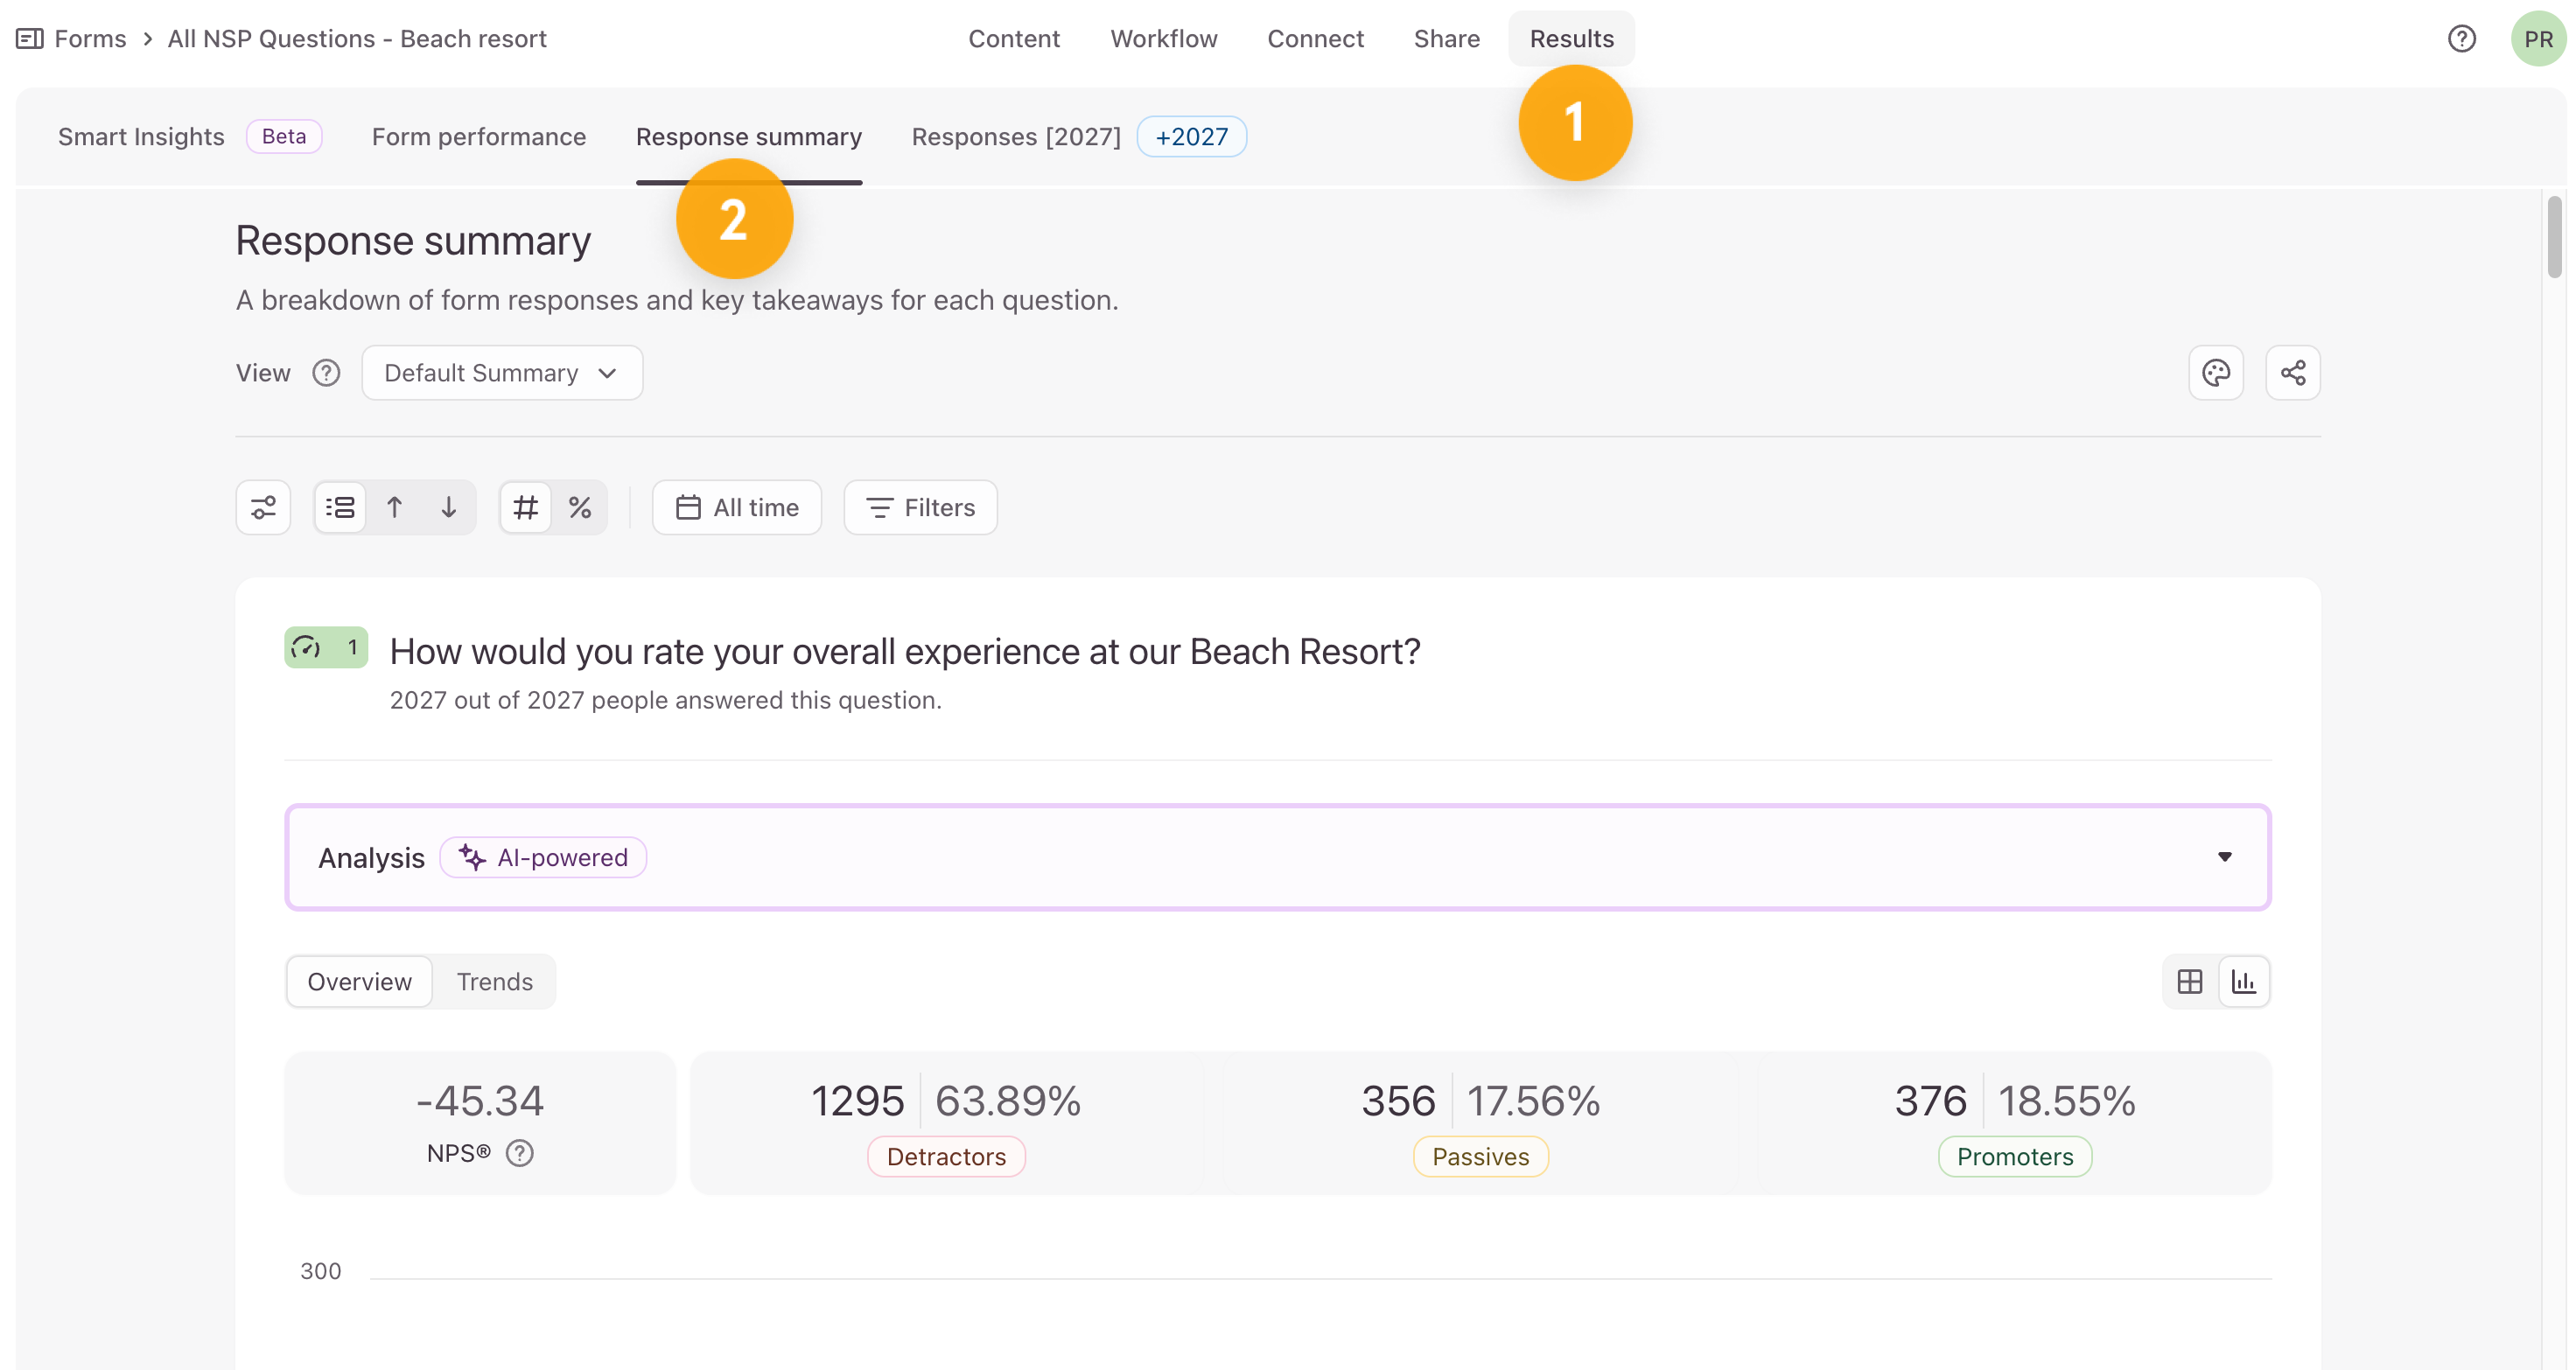Click the NPS info help icon
The image size is (2576, 1370).
point(520,1153)
